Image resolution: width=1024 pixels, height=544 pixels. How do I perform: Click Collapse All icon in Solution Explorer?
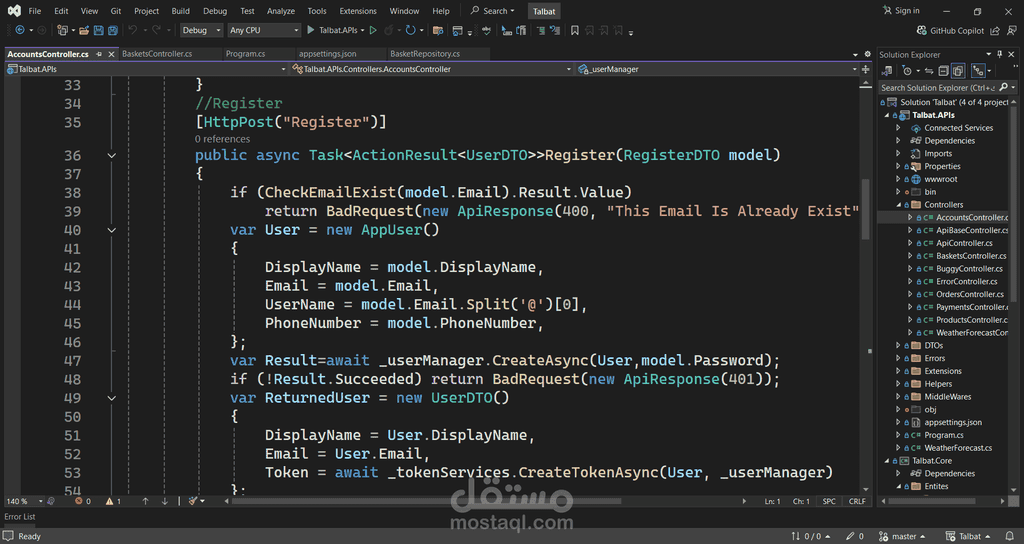tap(944, 71)
